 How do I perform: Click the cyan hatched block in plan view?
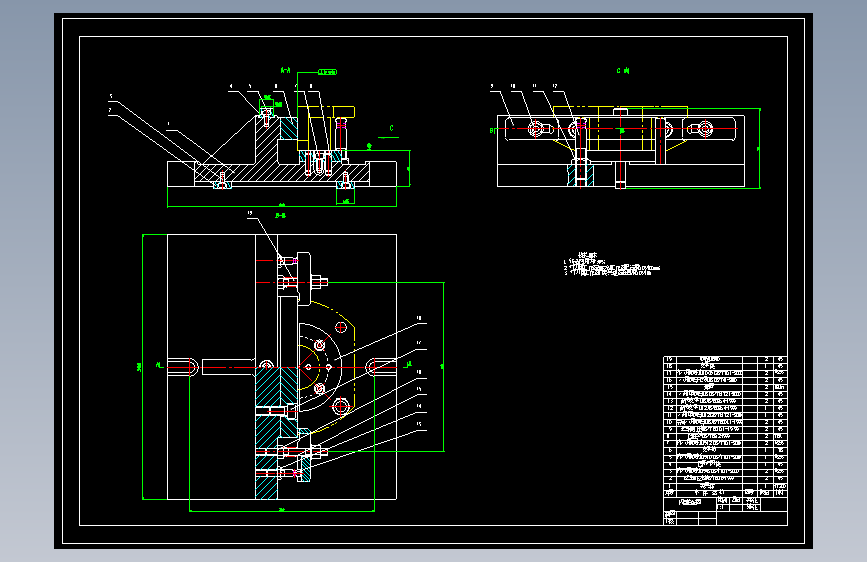(276, 386)
